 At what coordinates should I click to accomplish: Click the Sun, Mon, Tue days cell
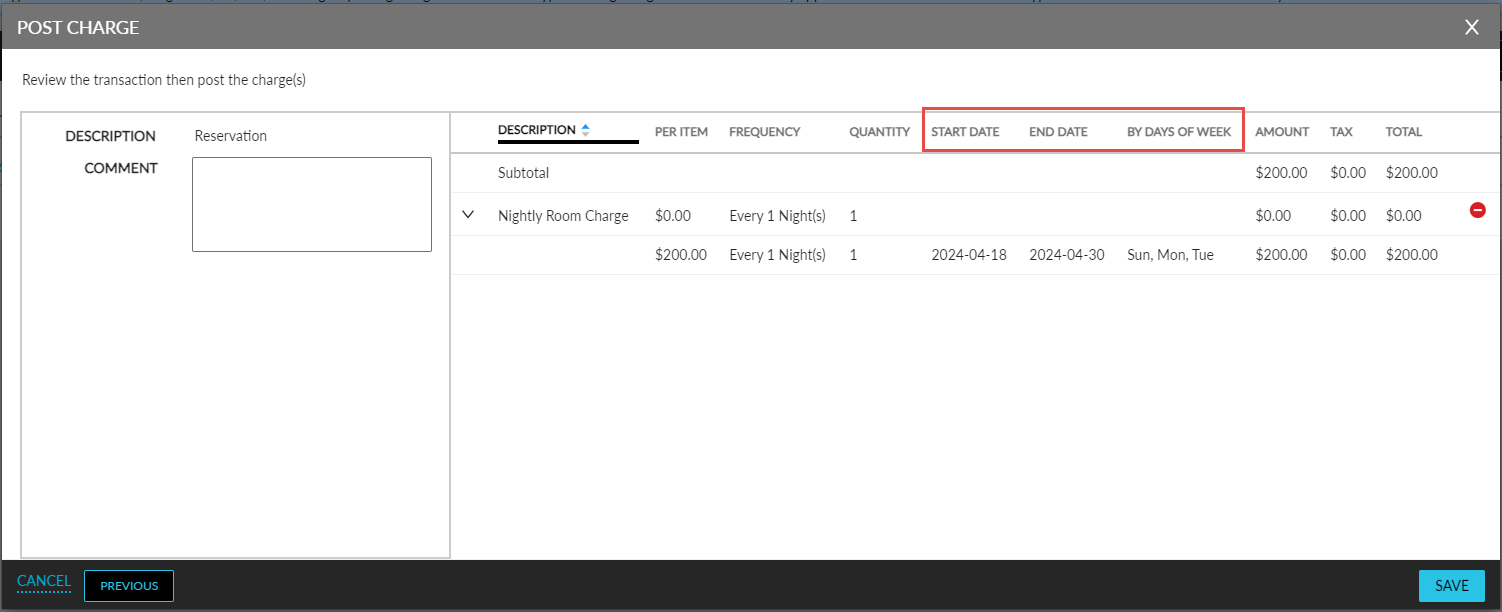[1170, 255]
